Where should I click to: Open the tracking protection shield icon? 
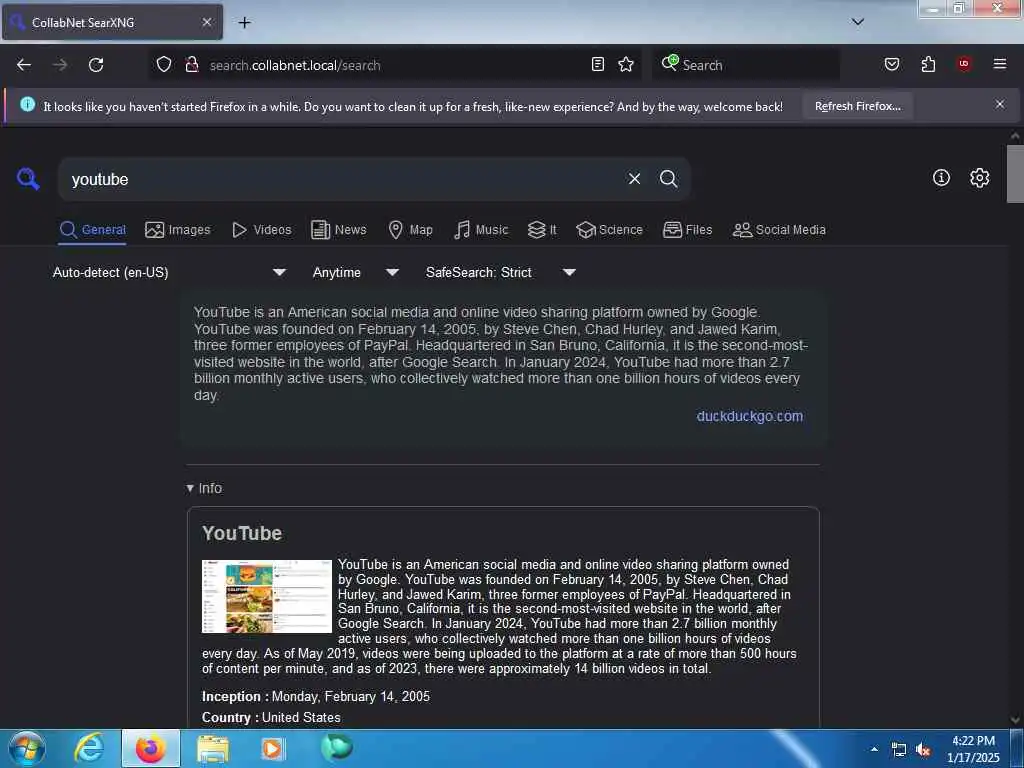pos(164,65)
